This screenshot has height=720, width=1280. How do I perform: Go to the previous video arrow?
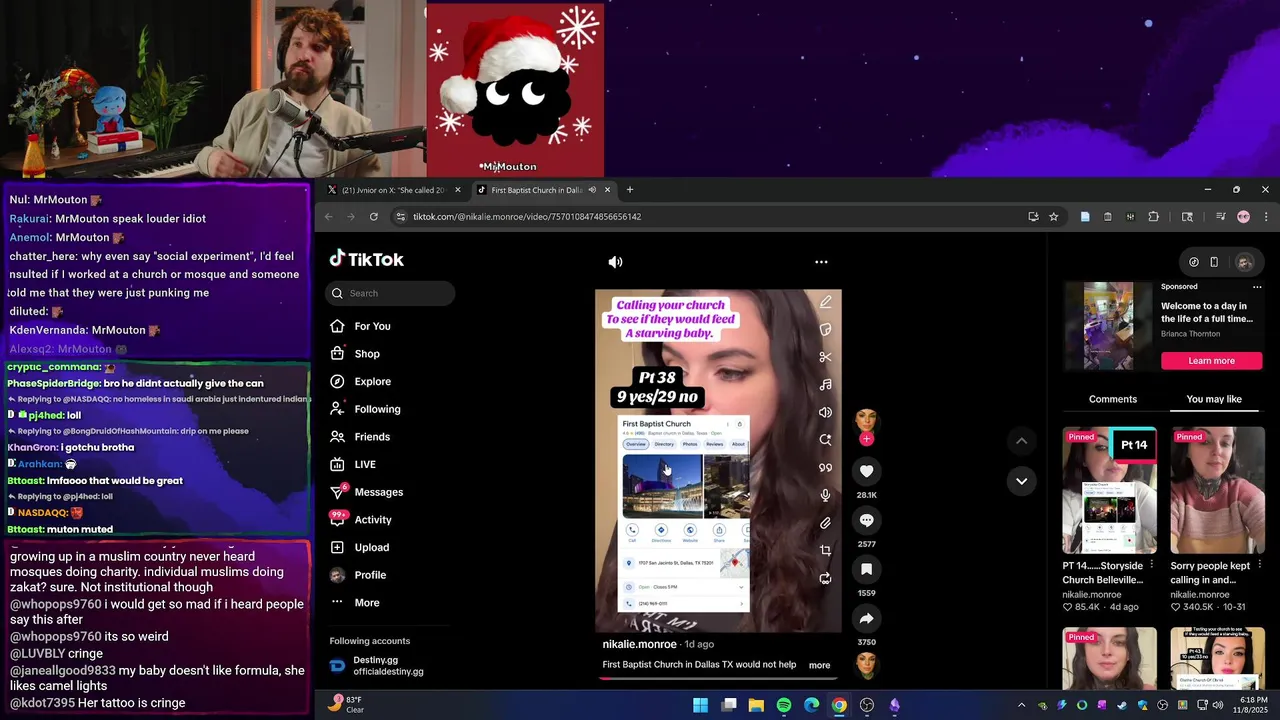pos(1021,441)
